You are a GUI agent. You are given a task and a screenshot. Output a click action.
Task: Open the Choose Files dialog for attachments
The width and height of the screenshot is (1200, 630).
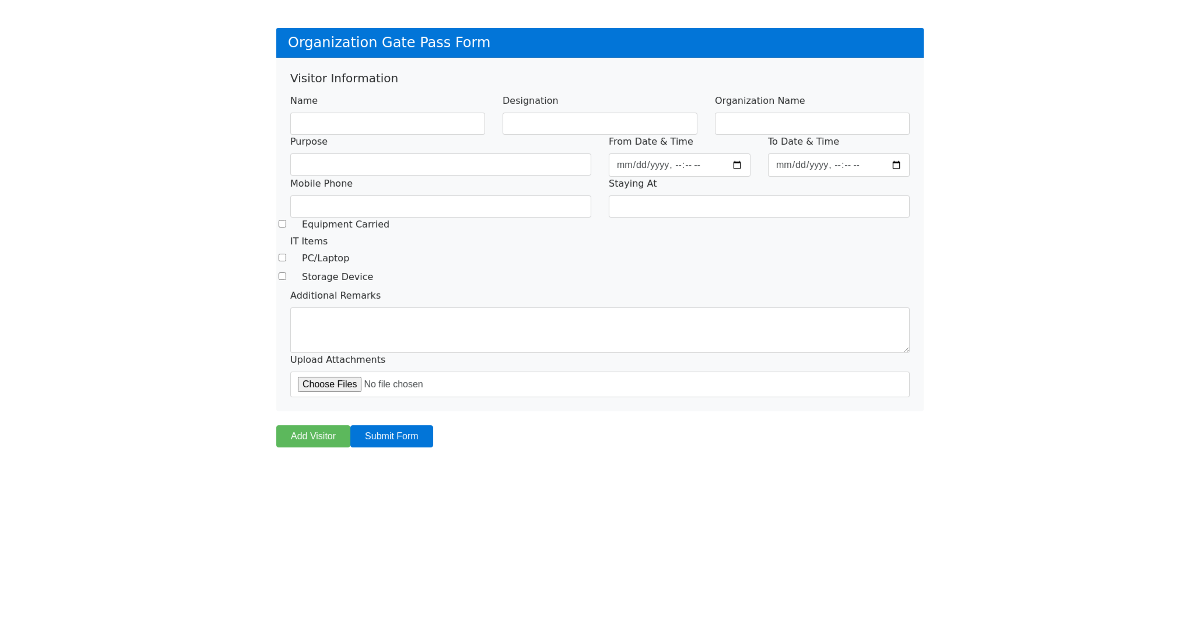click(x=329, y=384)
